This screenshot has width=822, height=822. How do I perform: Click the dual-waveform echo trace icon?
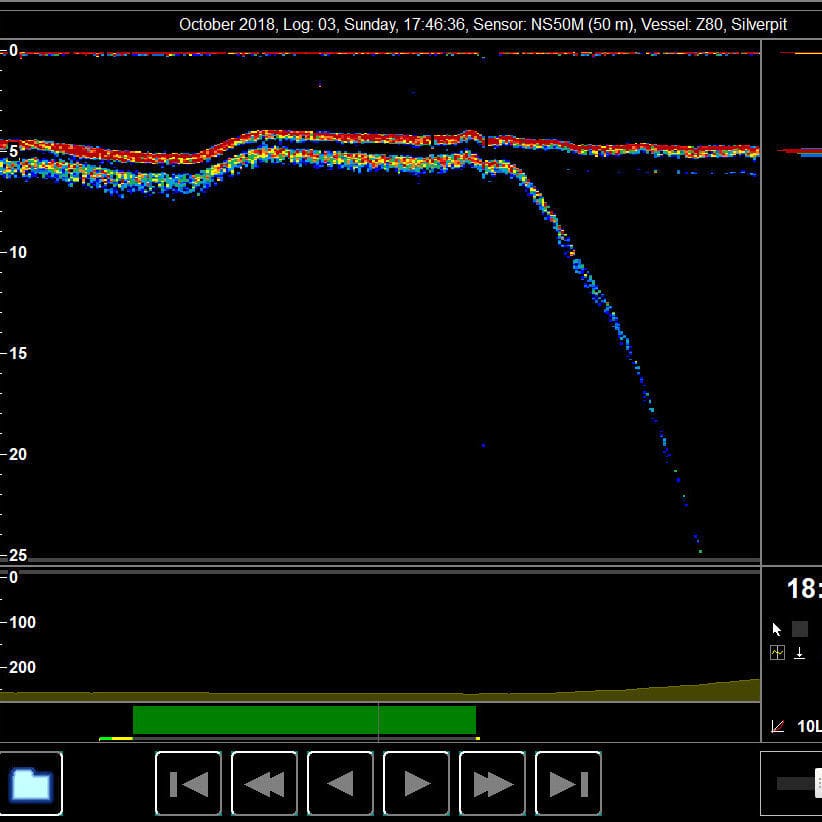point(776,653)
